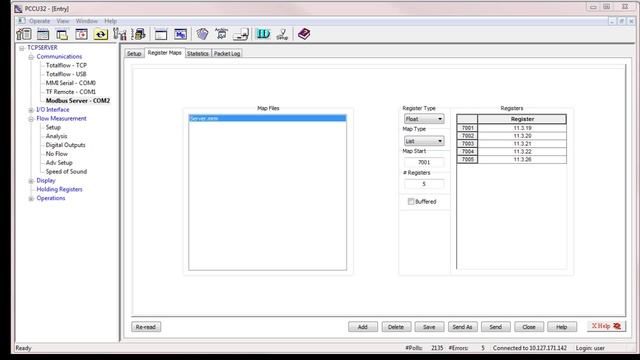Click the Entry building icon in toolbar

[24, 34]
